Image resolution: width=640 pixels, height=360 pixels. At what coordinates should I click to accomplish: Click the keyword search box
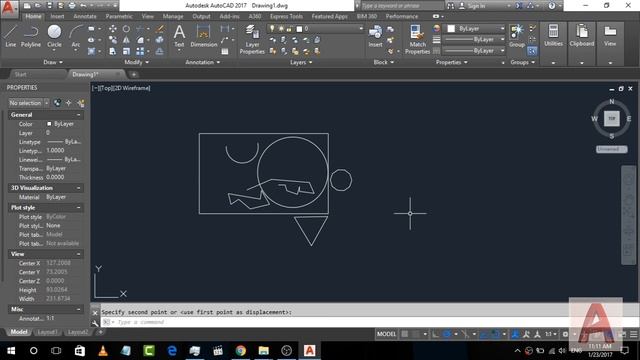pyautogui.click(x=402, y=6)
